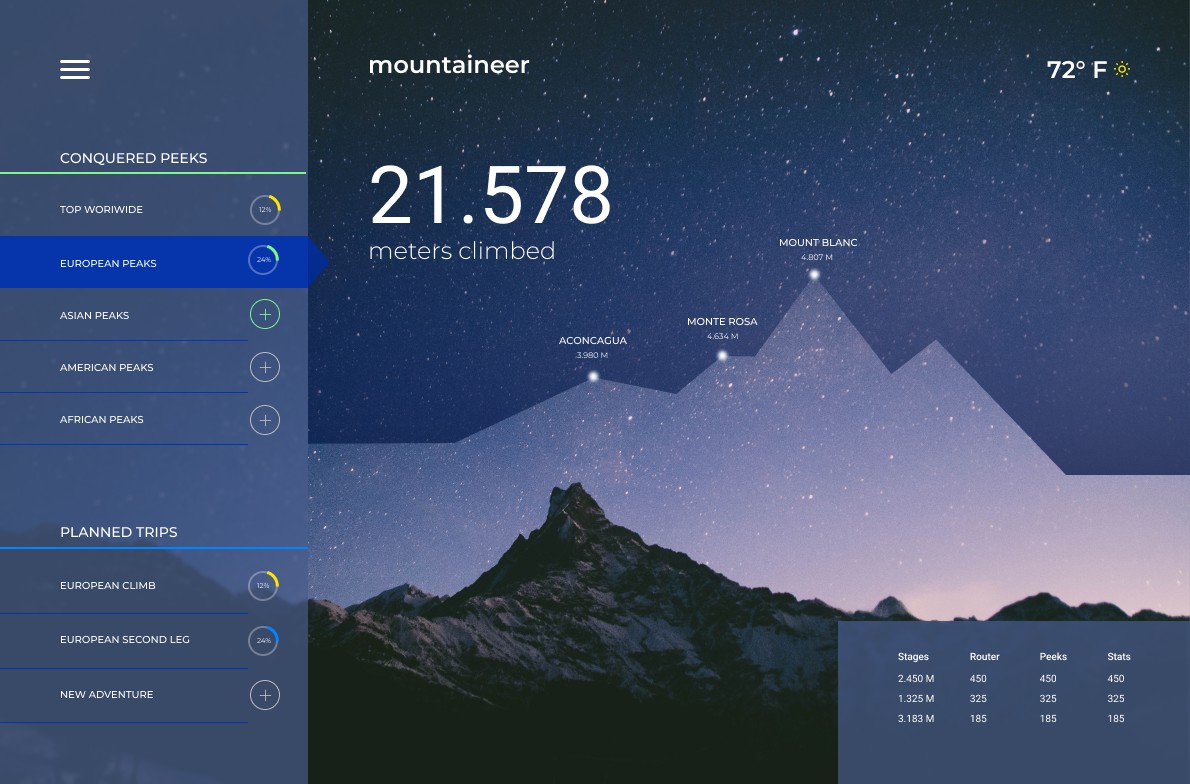The image size is (1190, 784).
Task: Click plus icon beside African Peaks
Action: click(x=265, y=420)
